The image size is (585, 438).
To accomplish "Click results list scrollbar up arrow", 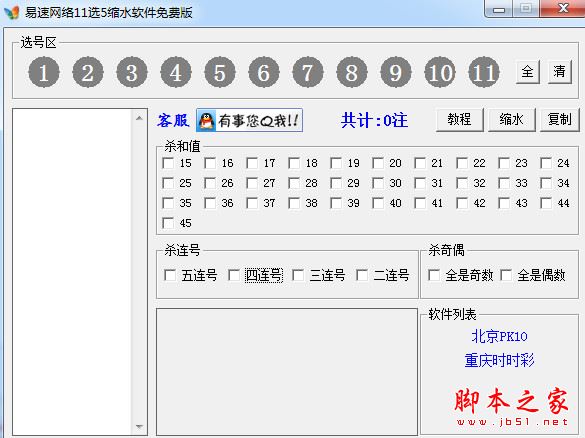I will [139, 118].
